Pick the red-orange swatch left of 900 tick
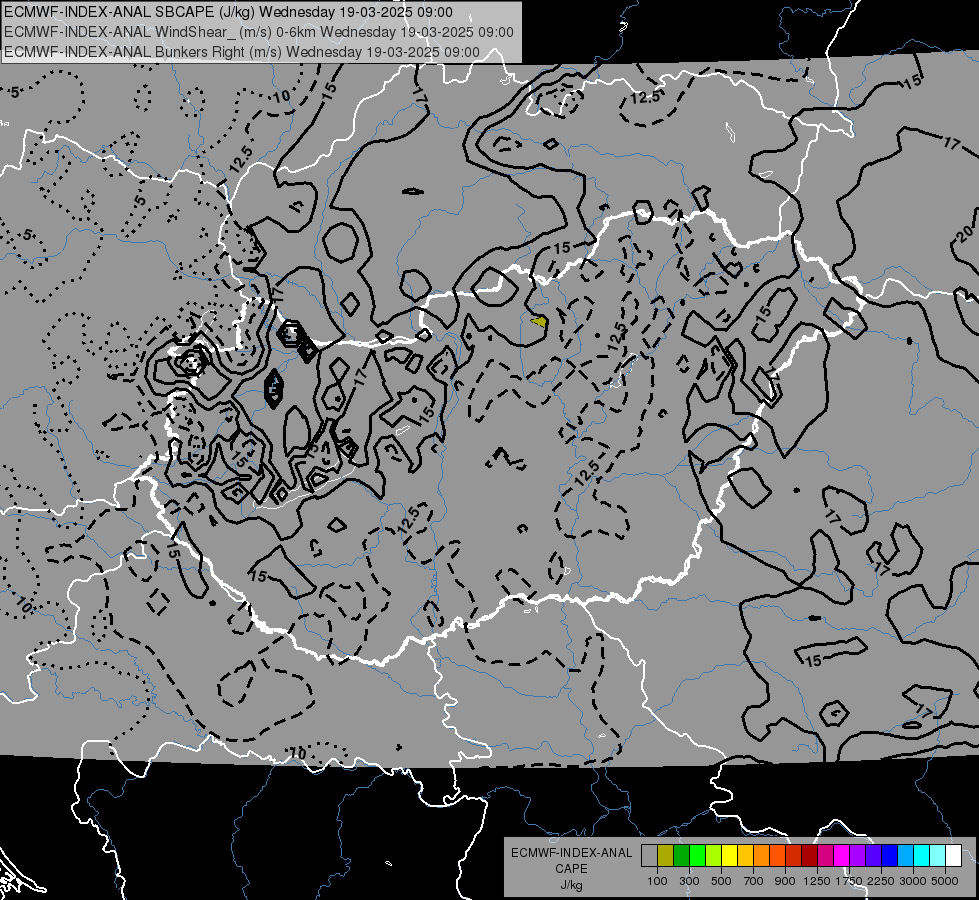This screenshot has height=900, width=979. click(x=777, y=856)
